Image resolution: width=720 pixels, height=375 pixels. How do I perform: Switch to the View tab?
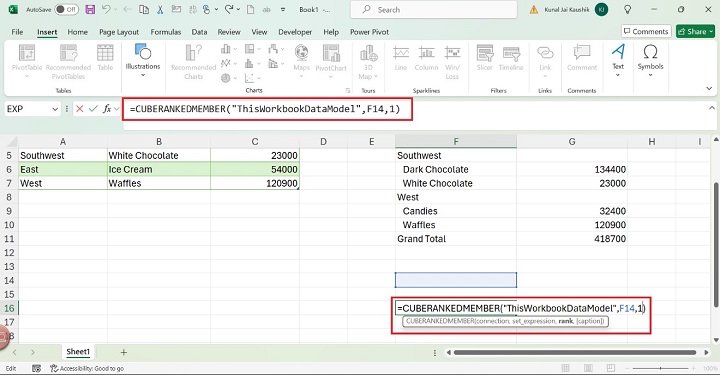(x=259, y=32)
